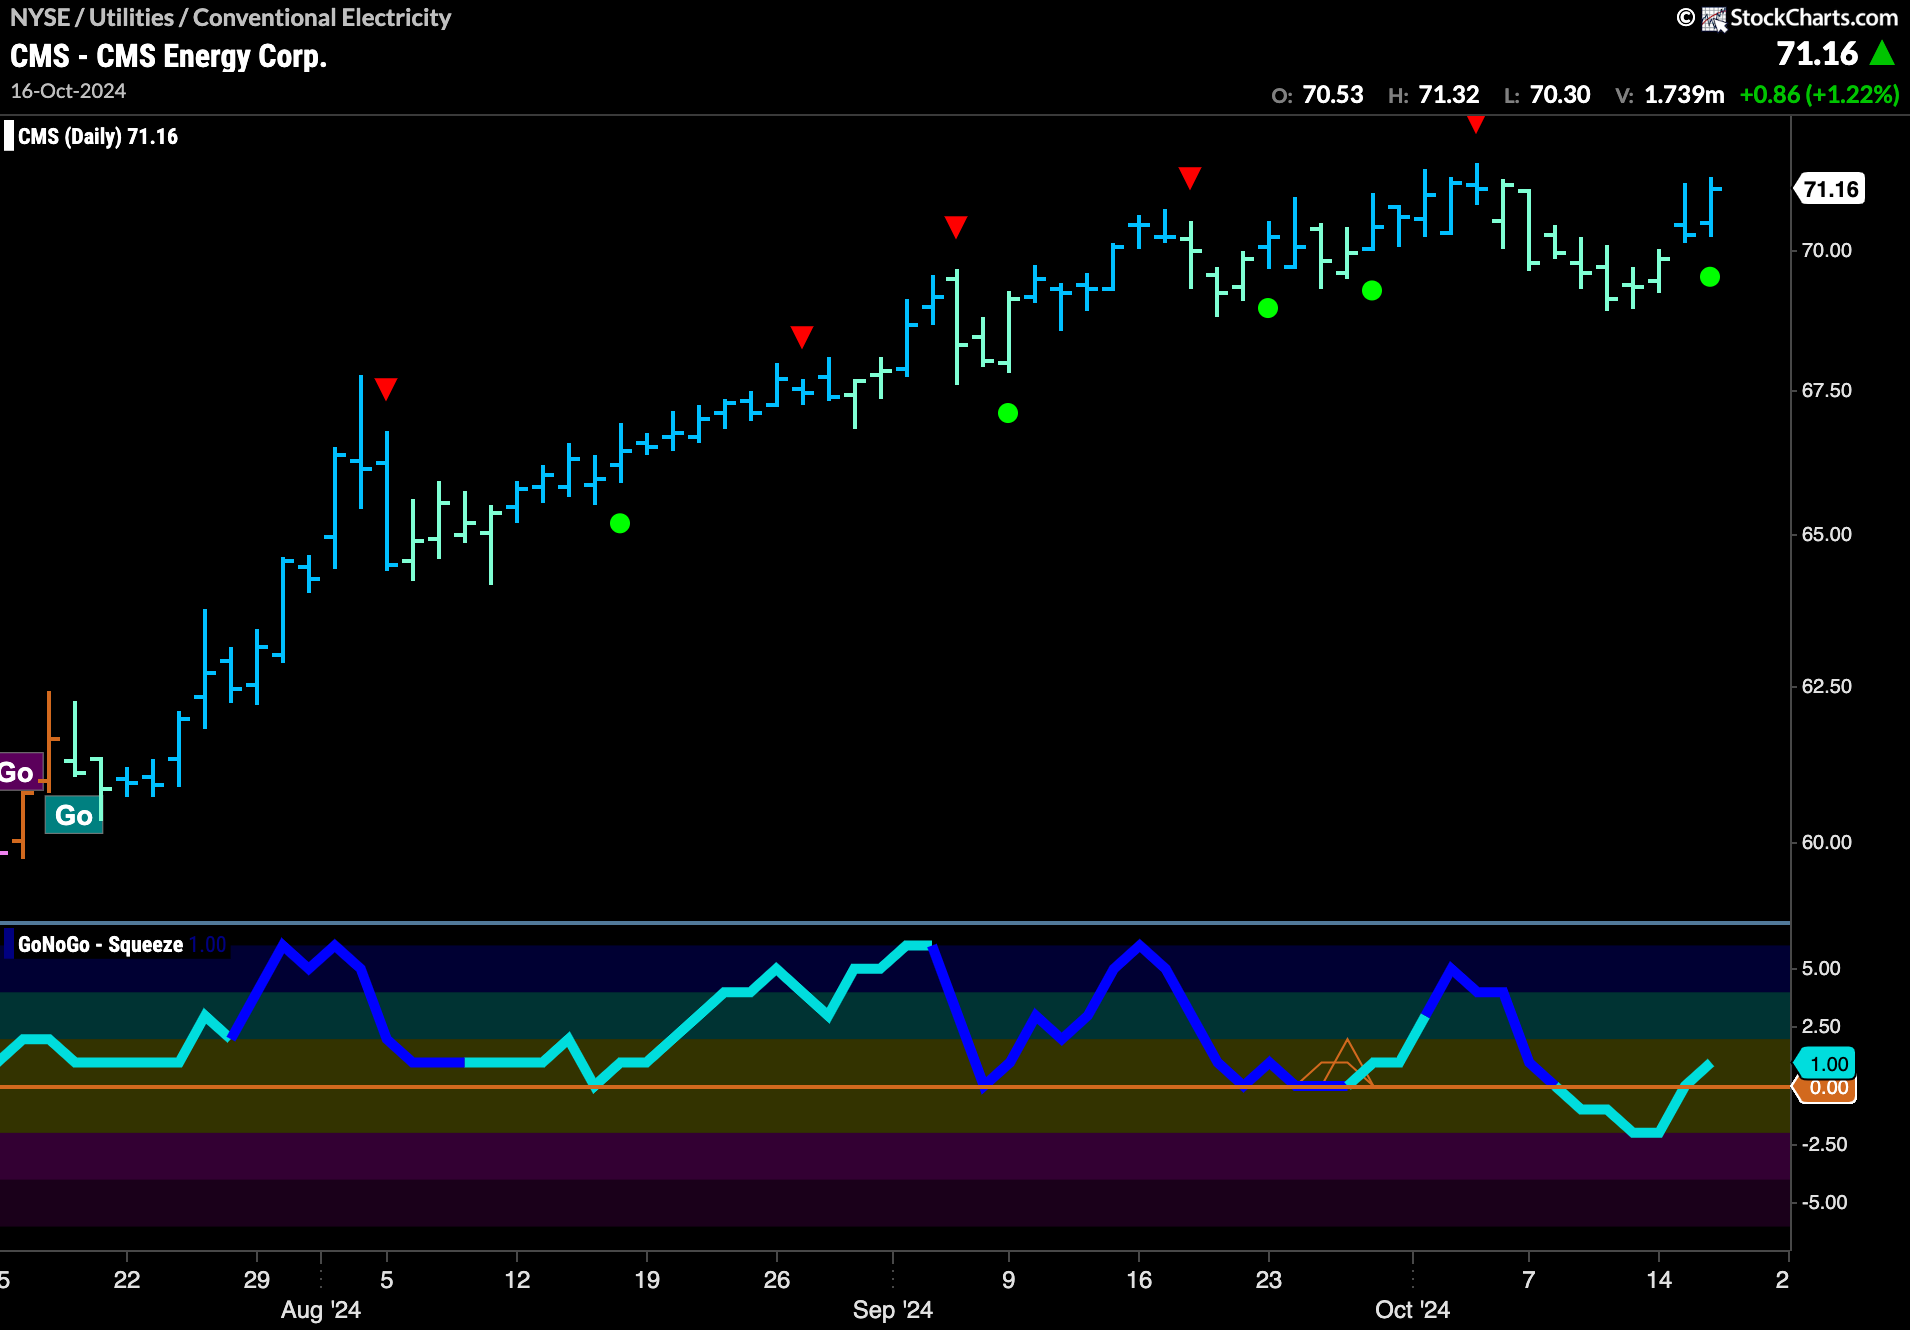Click the 70.00 price axis label
This screenshot has height=1330, width=1910.
[x=1826, y=250]
